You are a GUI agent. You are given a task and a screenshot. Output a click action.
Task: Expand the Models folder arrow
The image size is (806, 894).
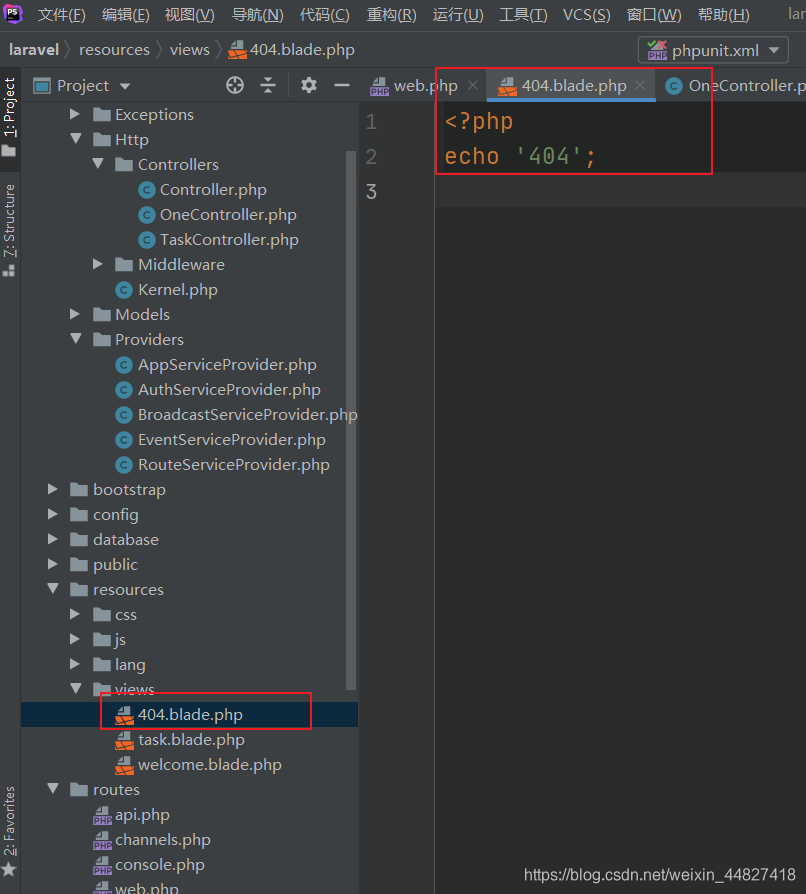[75, 314]
